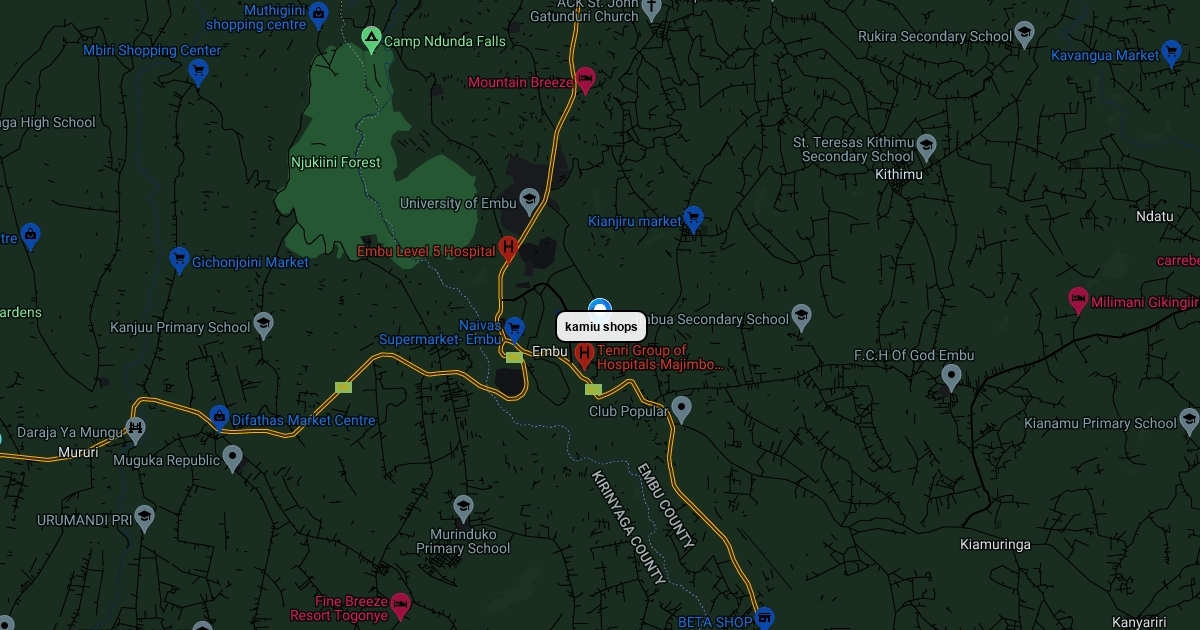Click the URUMANDI PRI school icon
Viewport: 1200px width, 630px height.
point(145,518)
